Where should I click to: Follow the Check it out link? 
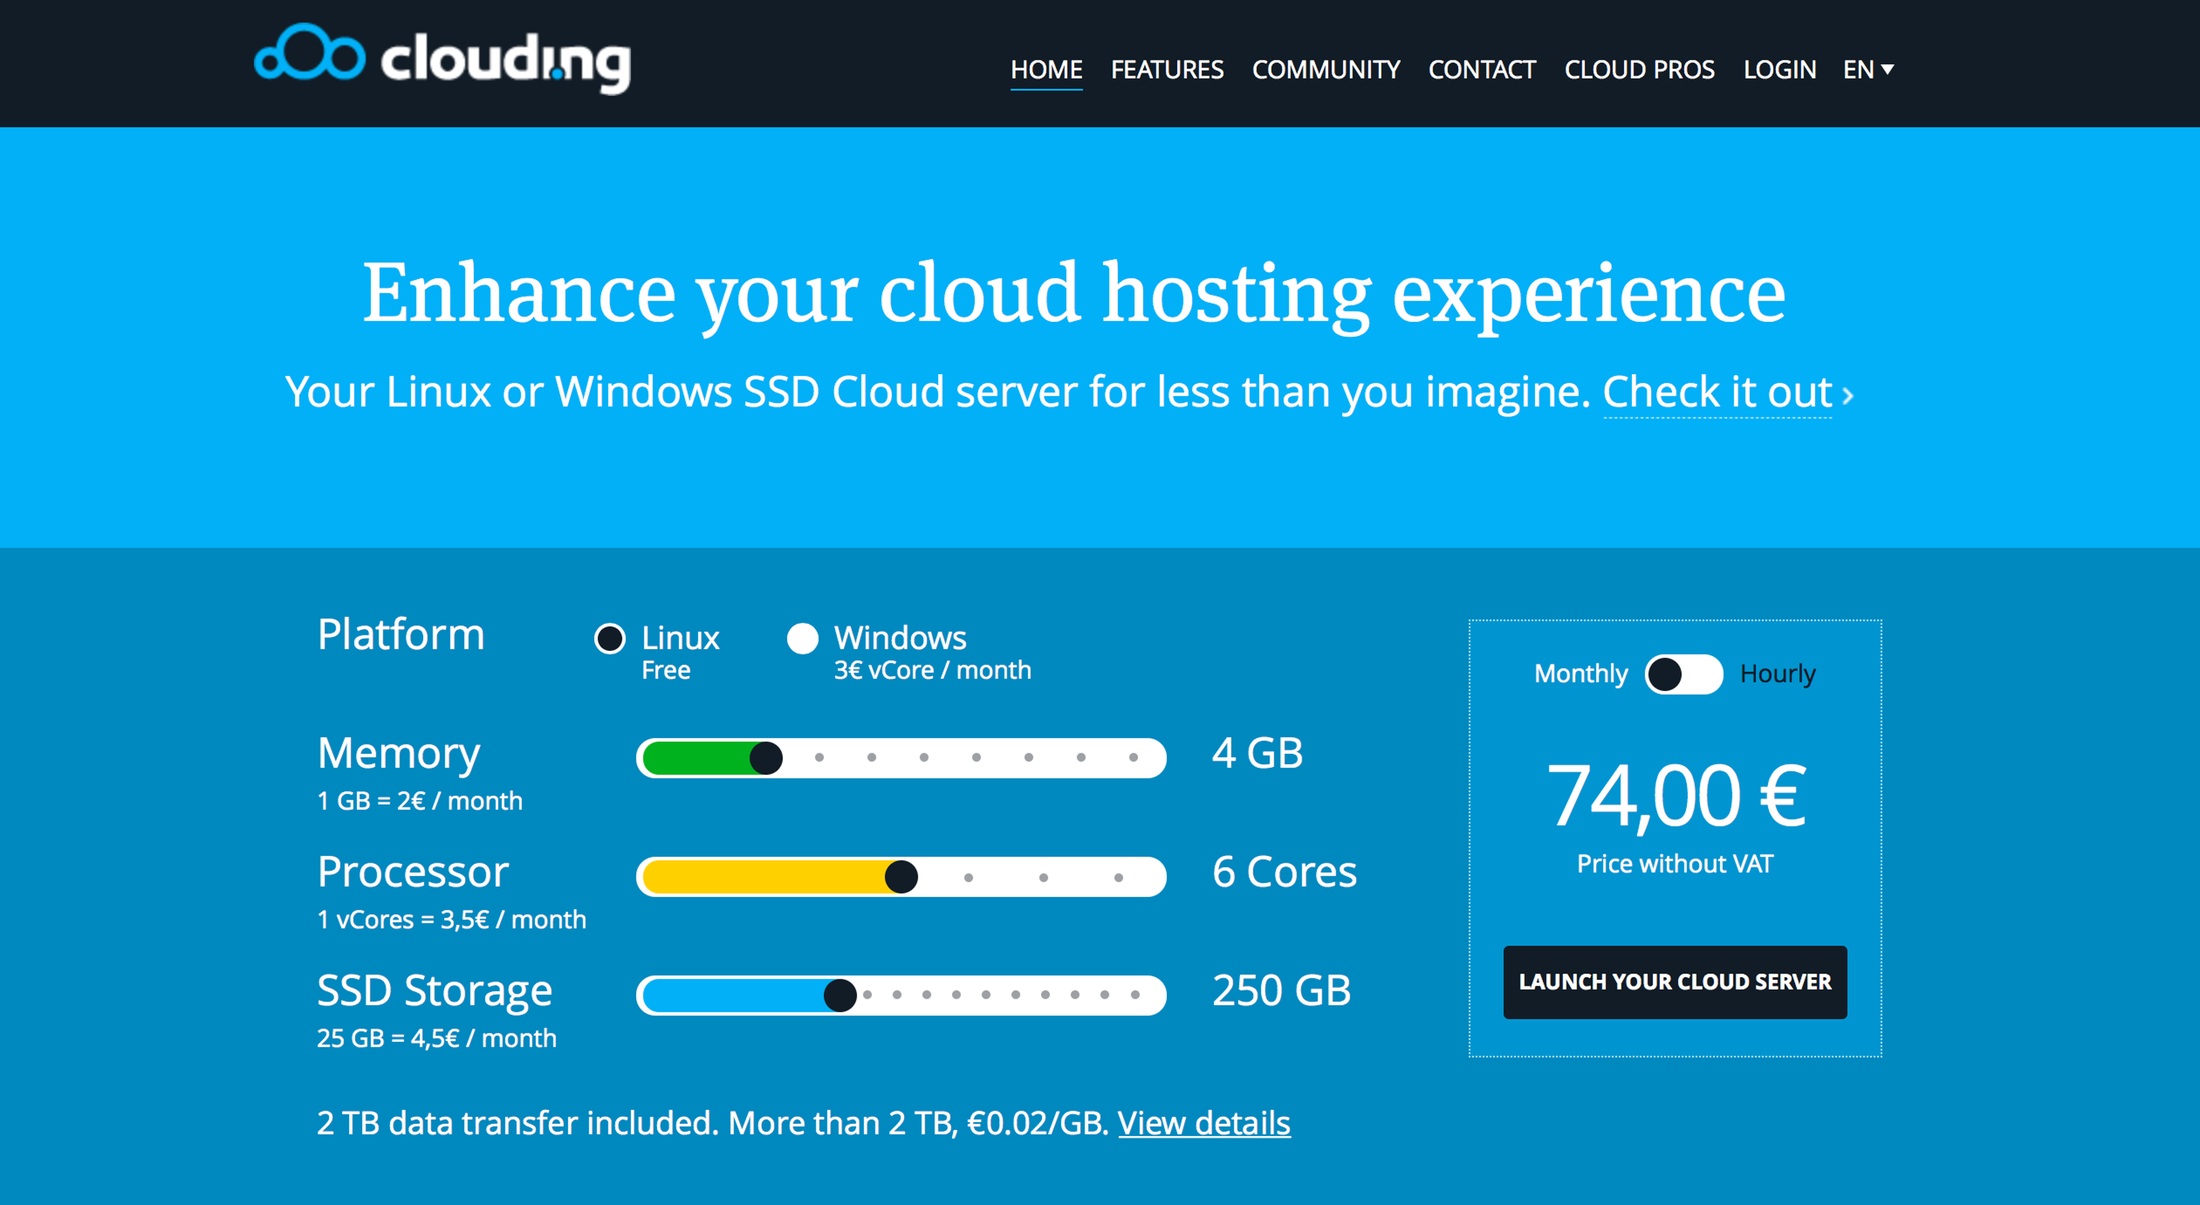pos(1717,392)
